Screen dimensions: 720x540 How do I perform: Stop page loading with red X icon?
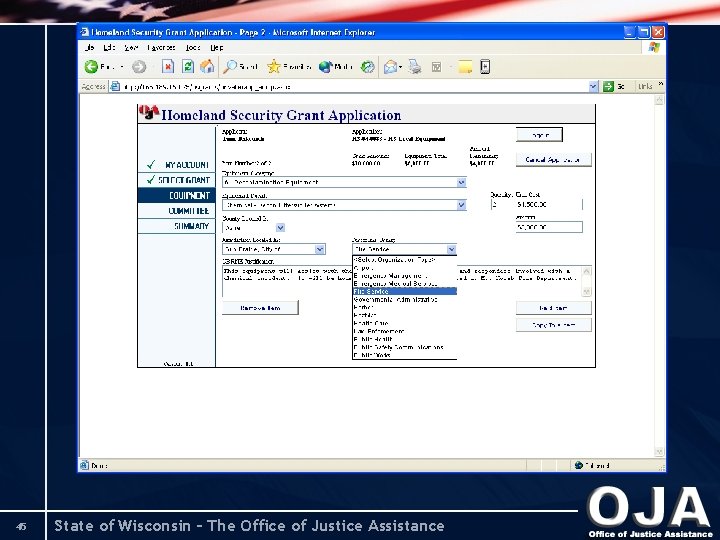pyautogui.click(x=168, y=67)
